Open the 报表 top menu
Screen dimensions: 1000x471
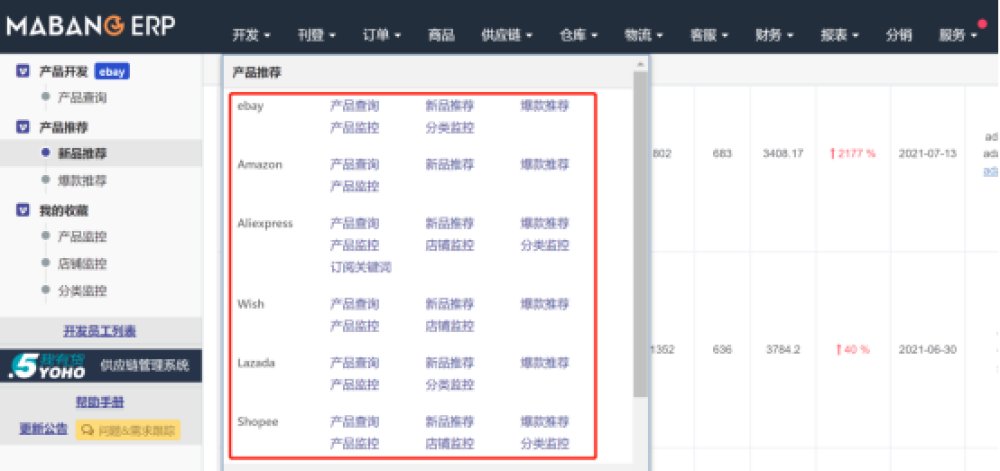click(840, 36)
